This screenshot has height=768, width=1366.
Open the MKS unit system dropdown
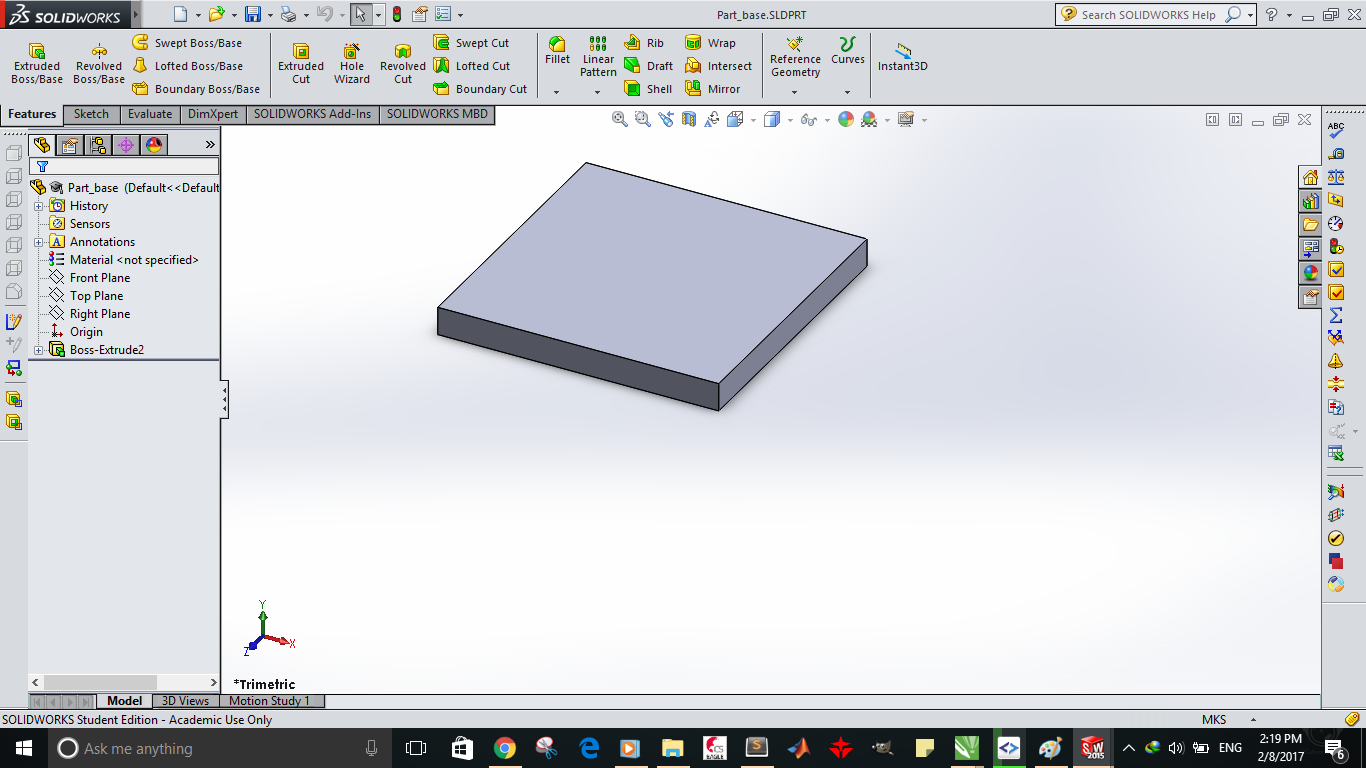tap(1253, 720)
